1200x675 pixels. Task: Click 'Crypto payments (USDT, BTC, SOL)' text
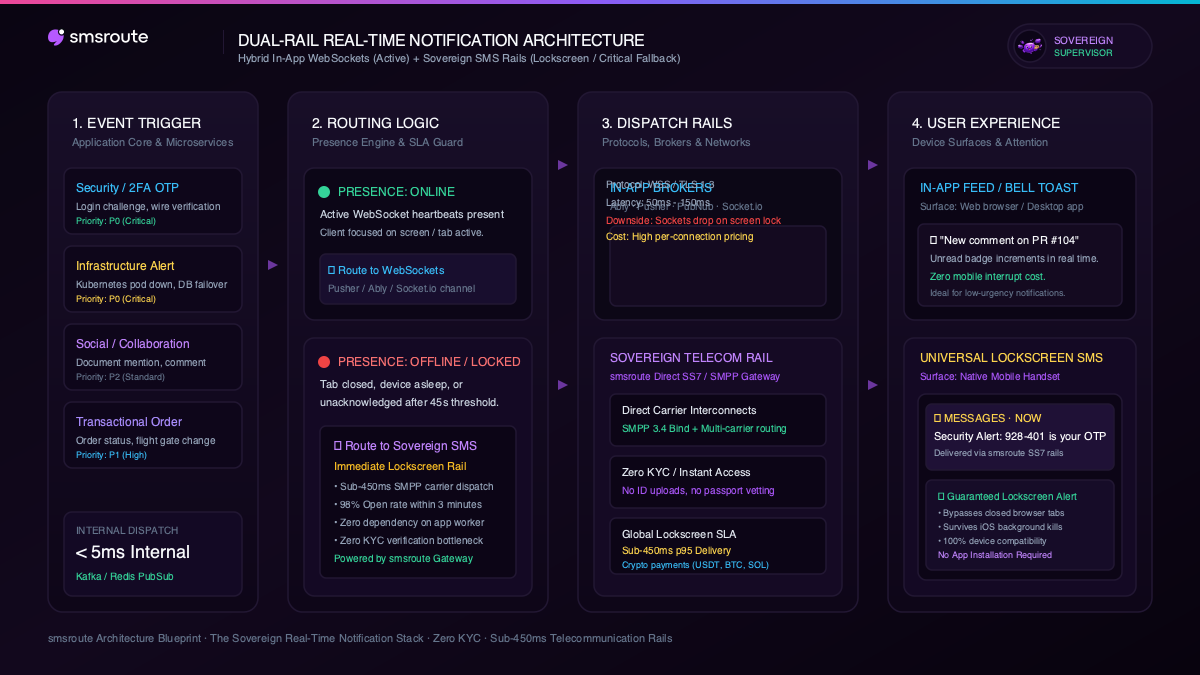695,565
